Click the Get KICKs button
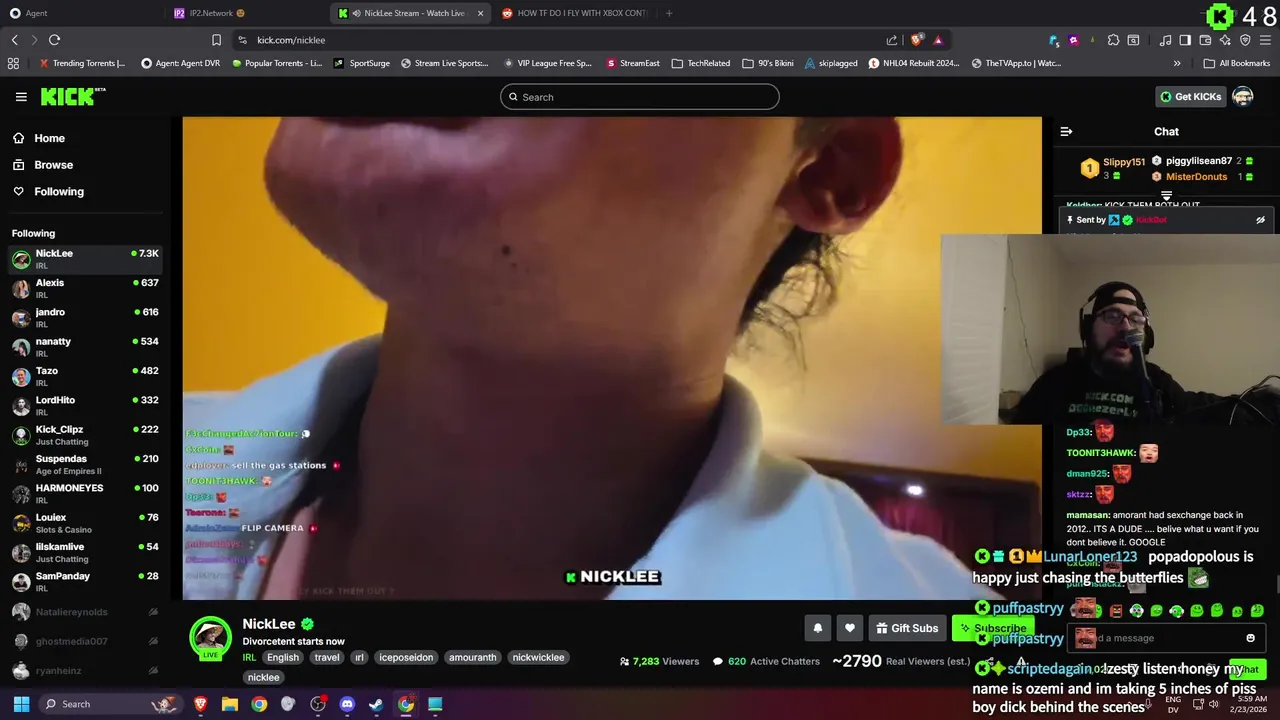The image size is (1280, 720). click(x=1190, y=97)
